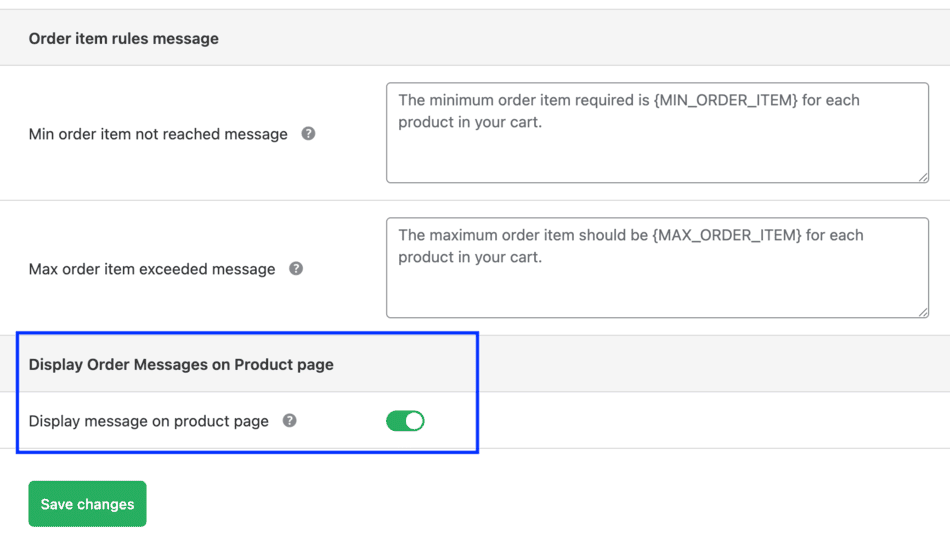
Task: Click help icon beside Min order item message
Action: coord(308,133)
